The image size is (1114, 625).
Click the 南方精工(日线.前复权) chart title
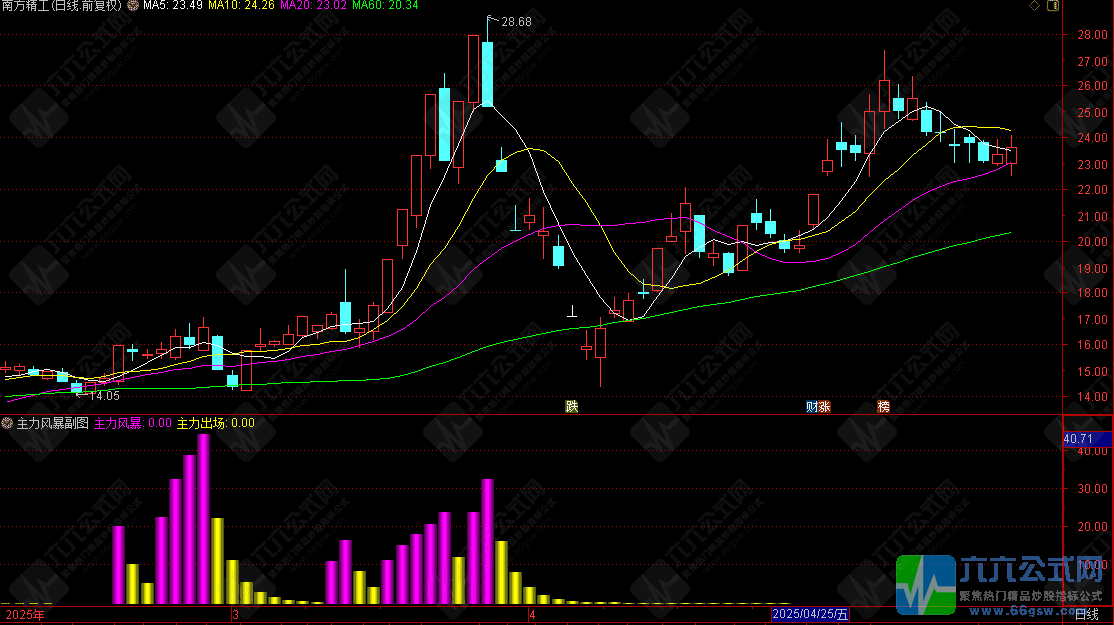click(x=62, y=6)
